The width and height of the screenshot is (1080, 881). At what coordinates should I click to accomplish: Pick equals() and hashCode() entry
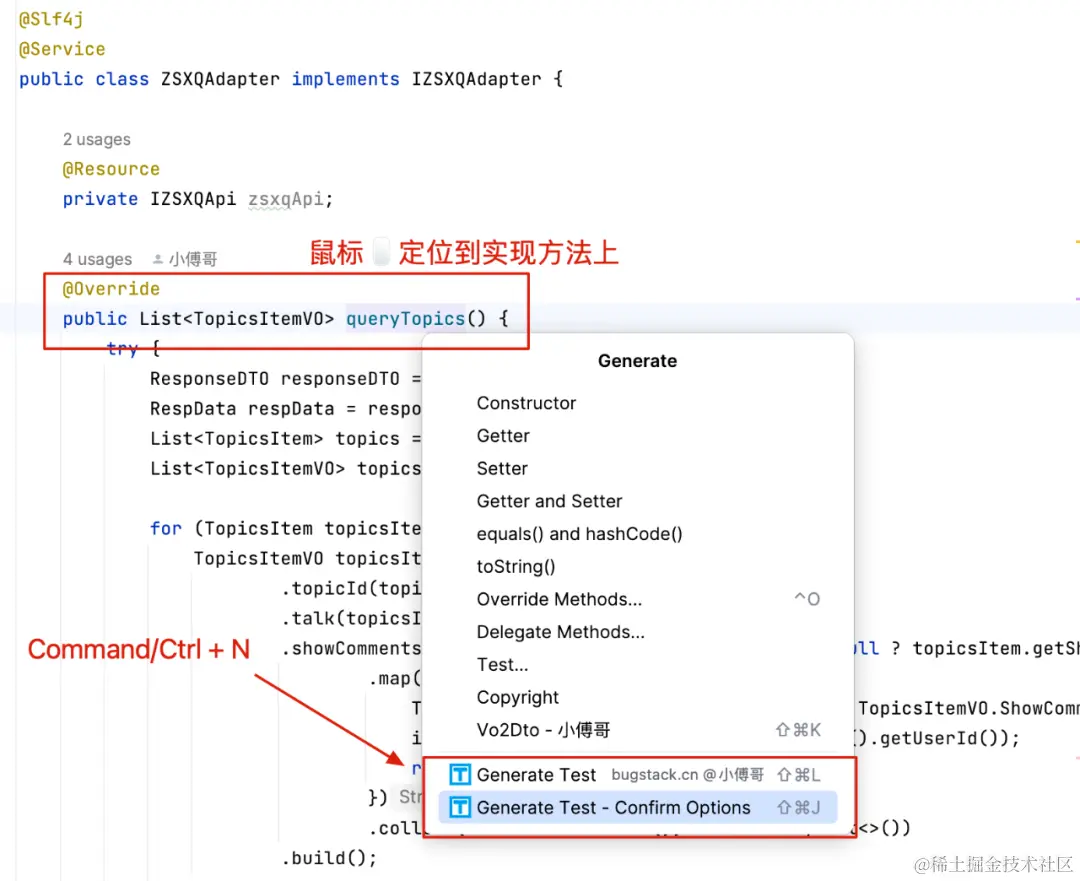(579, 534)
